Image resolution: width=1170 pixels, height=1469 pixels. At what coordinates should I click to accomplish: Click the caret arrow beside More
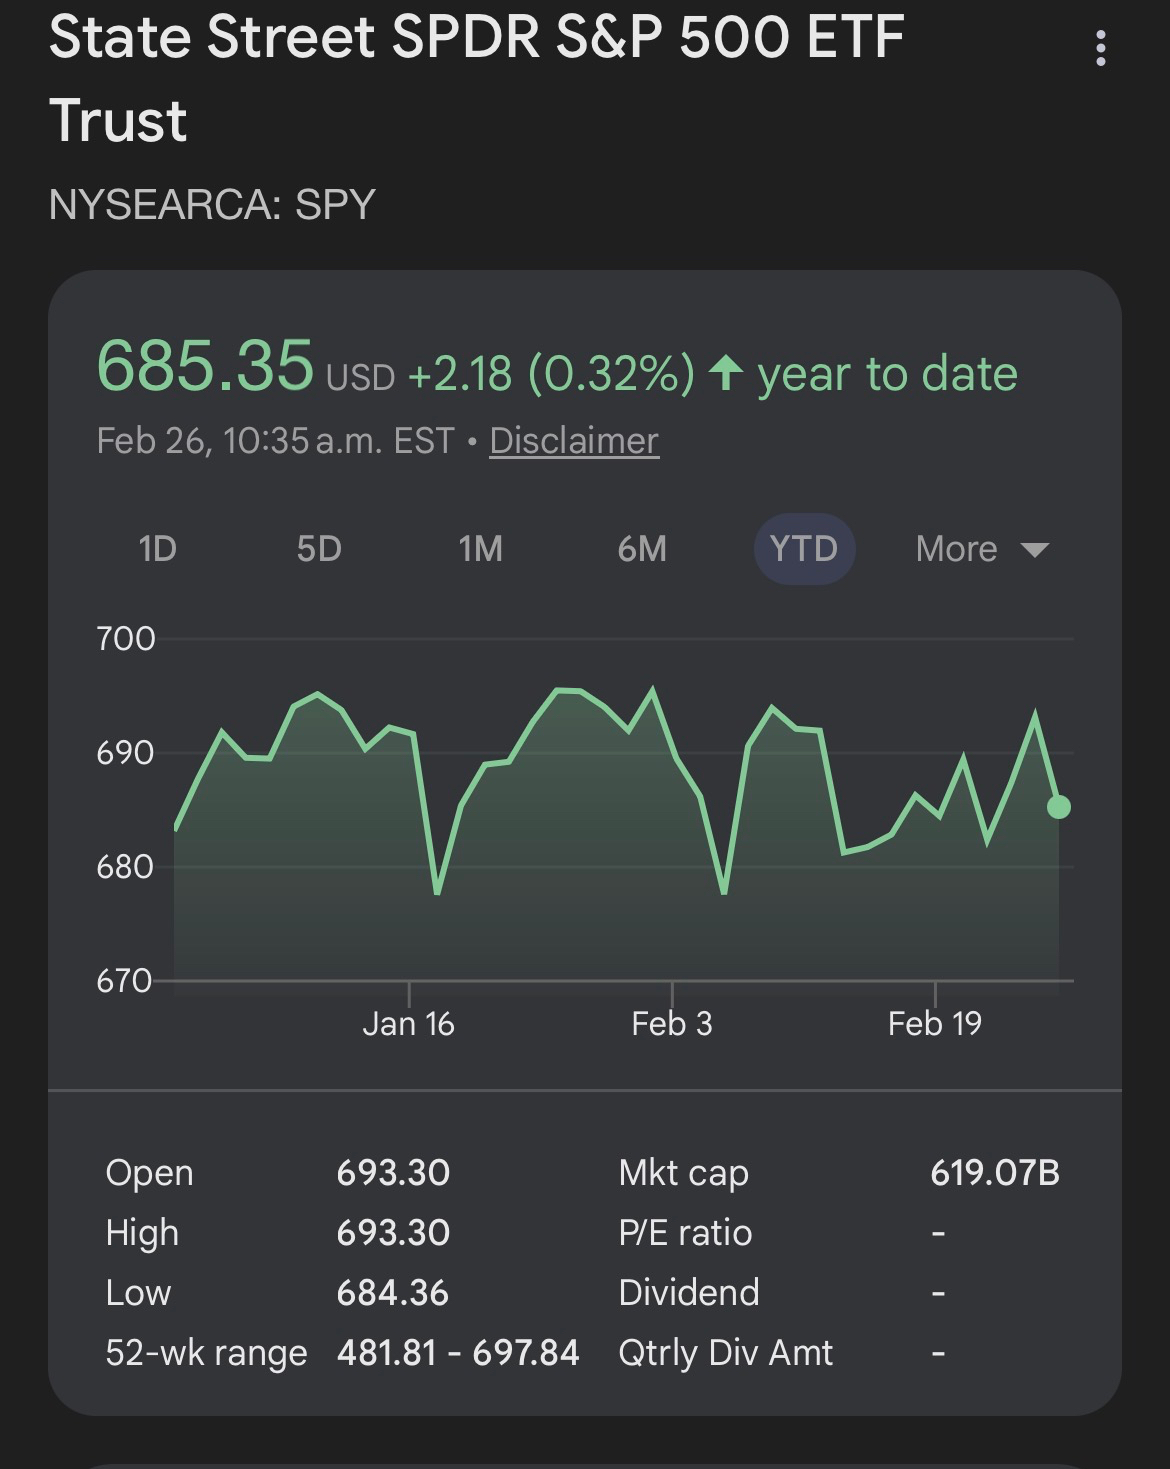[1034, 550]
